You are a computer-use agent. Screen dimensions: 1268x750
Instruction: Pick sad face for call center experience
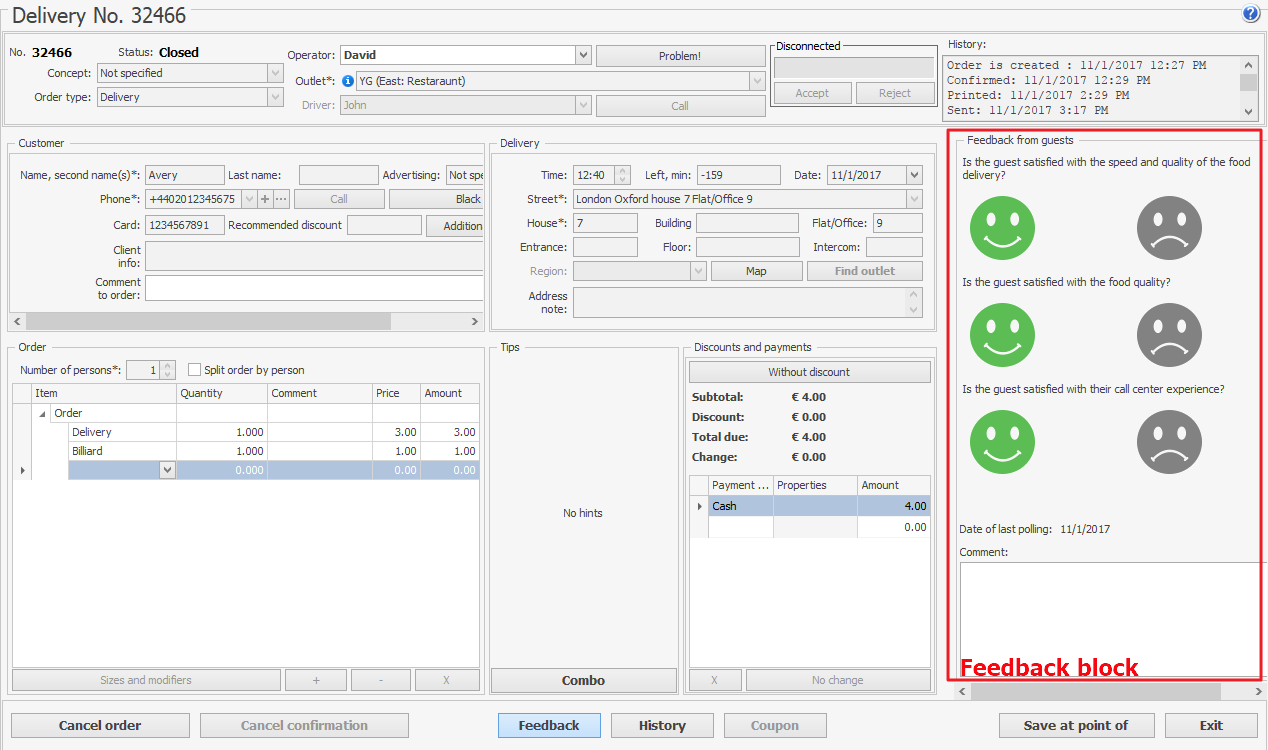[x=1169, y=442]
